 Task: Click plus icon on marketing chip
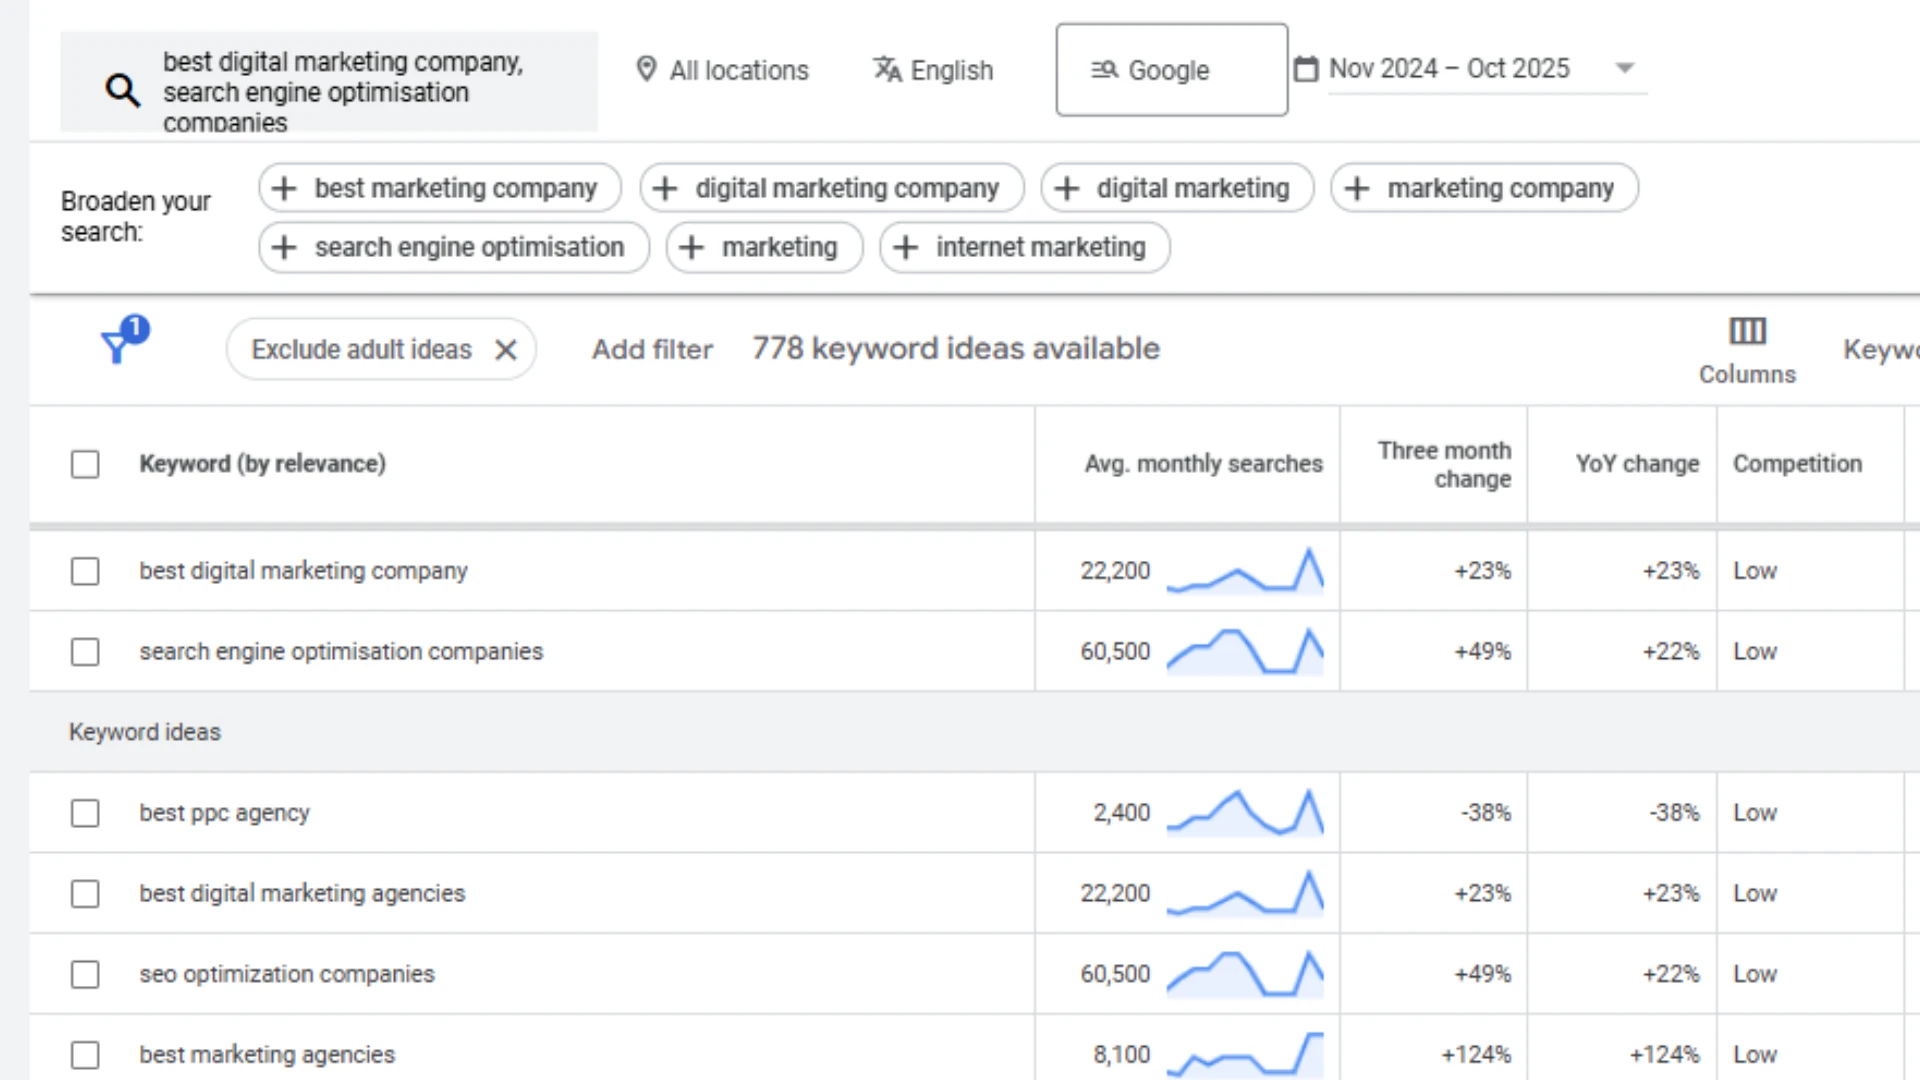[x=691, y=247]
